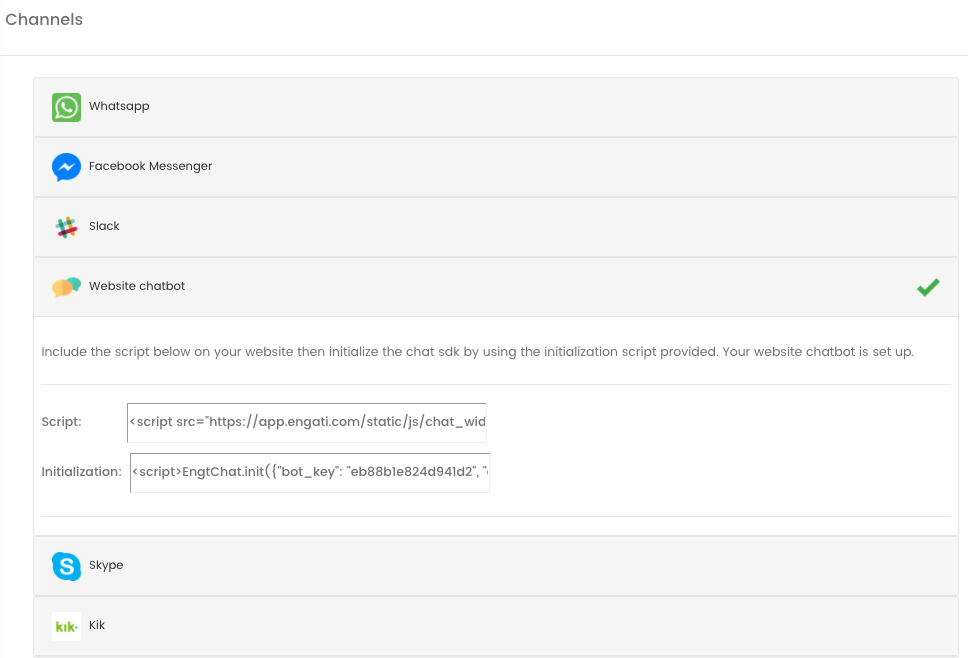The height and width of the screenshot is (658, 968).
Task: Click the website chatbot setup instructions text
Action: [x=477, y=352]
